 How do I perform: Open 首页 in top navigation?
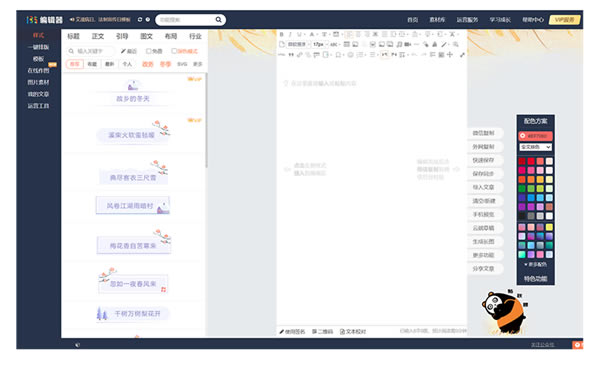(x=412, y=20)
